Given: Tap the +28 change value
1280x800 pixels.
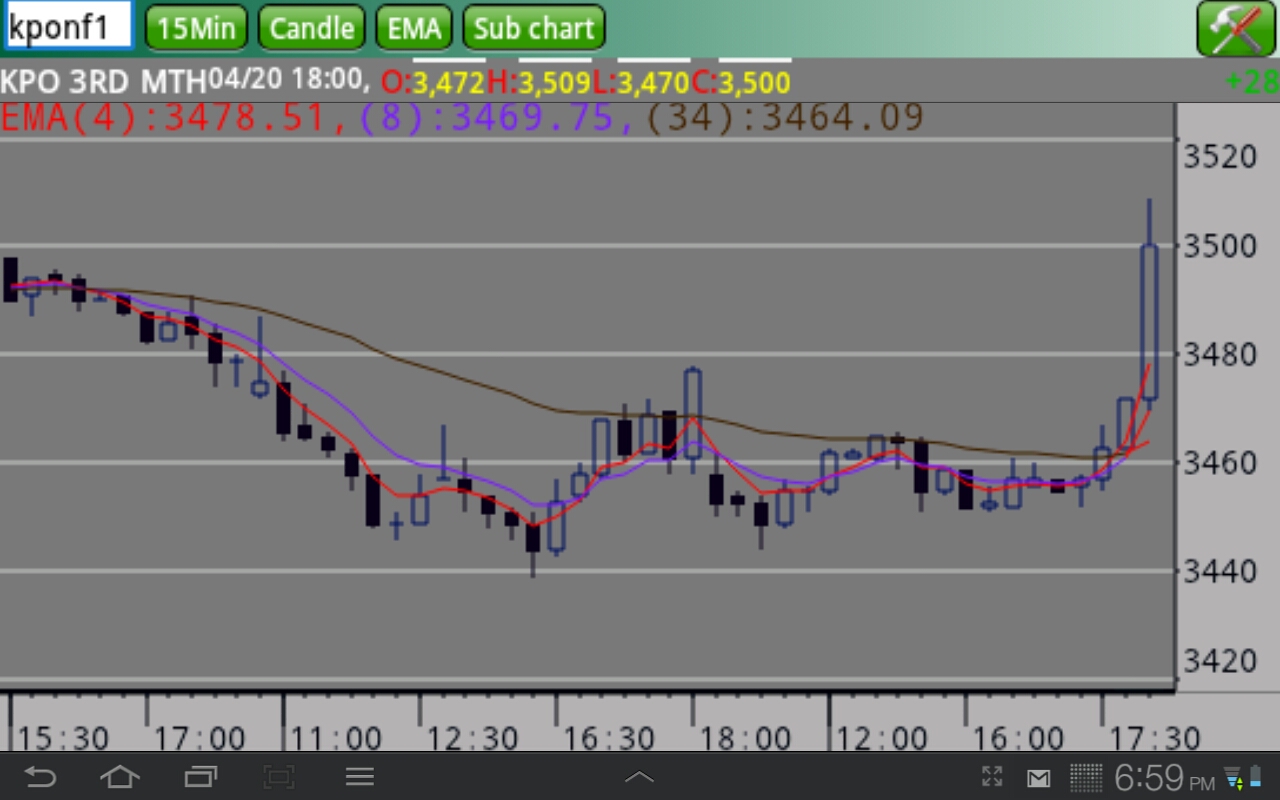Looking at the screenshot, I should click(1253, 82).
